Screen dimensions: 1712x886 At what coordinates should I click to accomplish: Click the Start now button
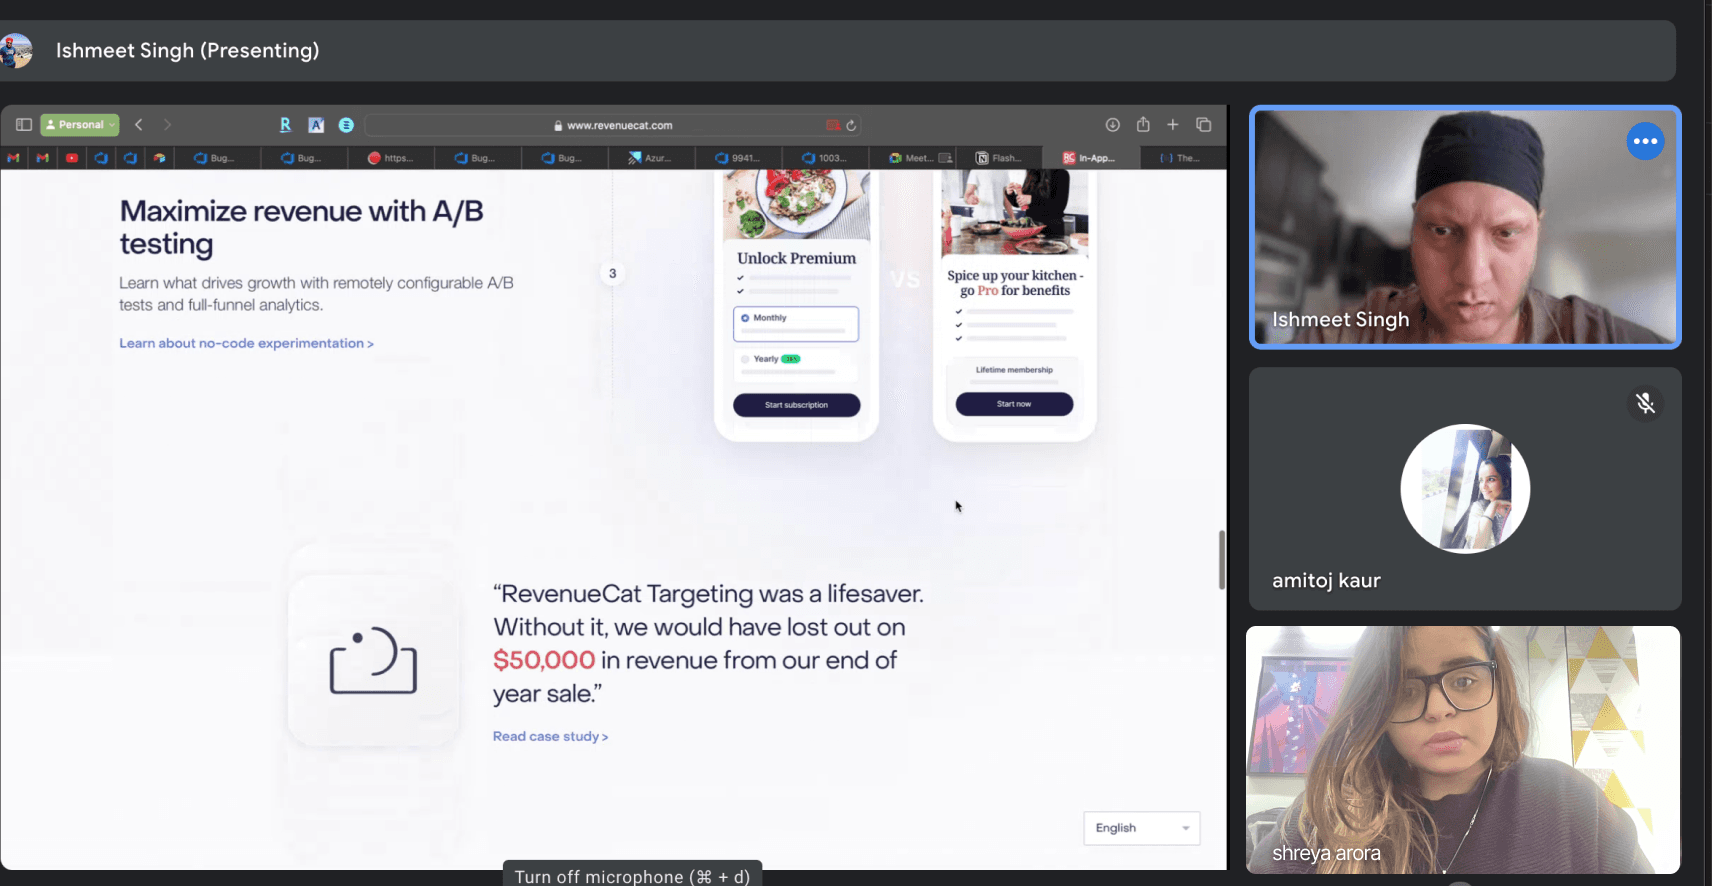point(1014,404)
